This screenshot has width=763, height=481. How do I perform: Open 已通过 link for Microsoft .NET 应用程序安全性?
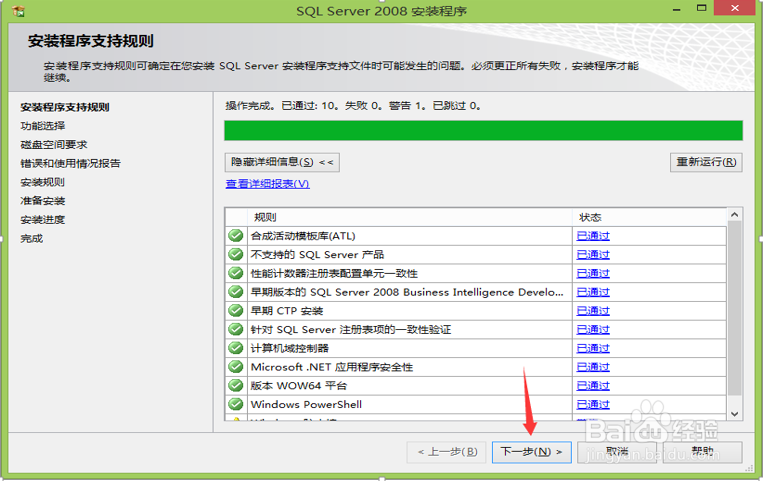[593, 367]
